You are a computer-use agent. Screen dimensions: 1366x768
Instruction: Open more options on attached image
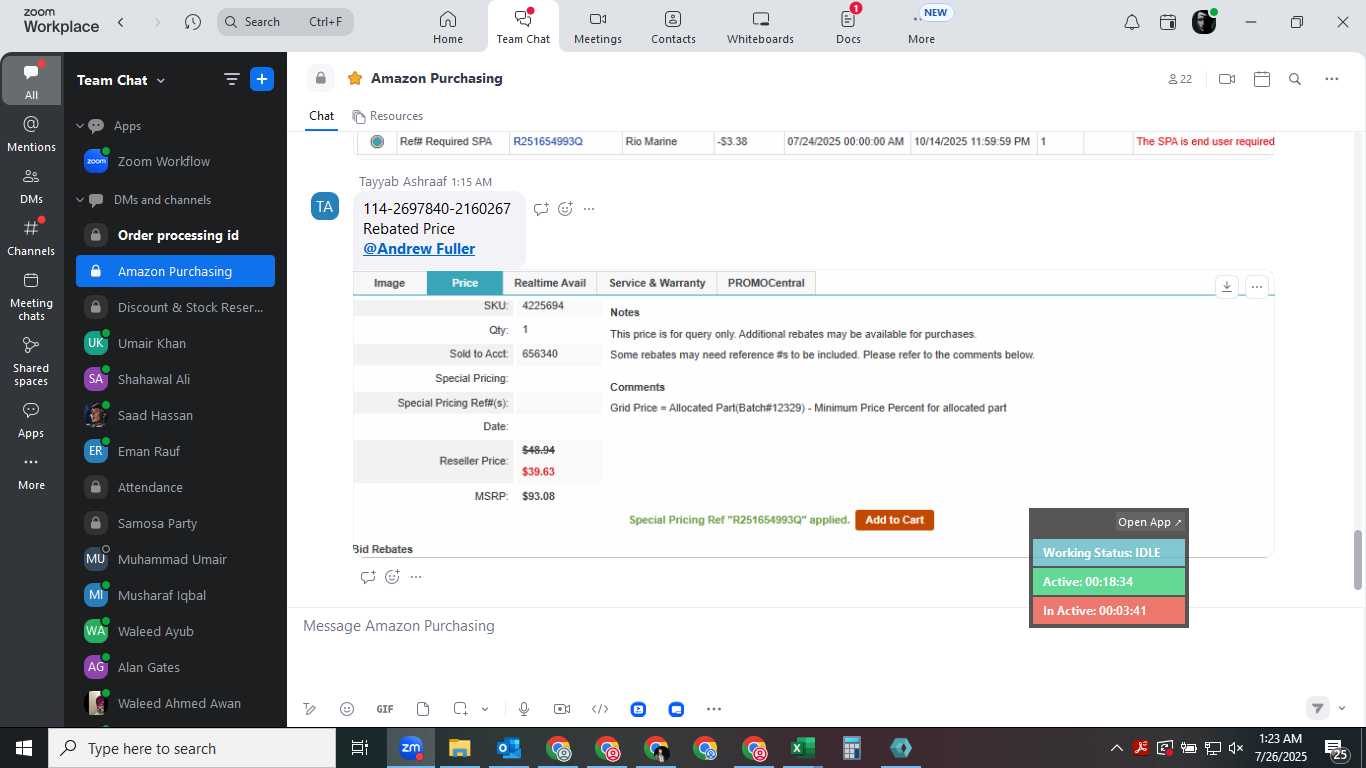pyautogui.click(x=1257, y=286)
